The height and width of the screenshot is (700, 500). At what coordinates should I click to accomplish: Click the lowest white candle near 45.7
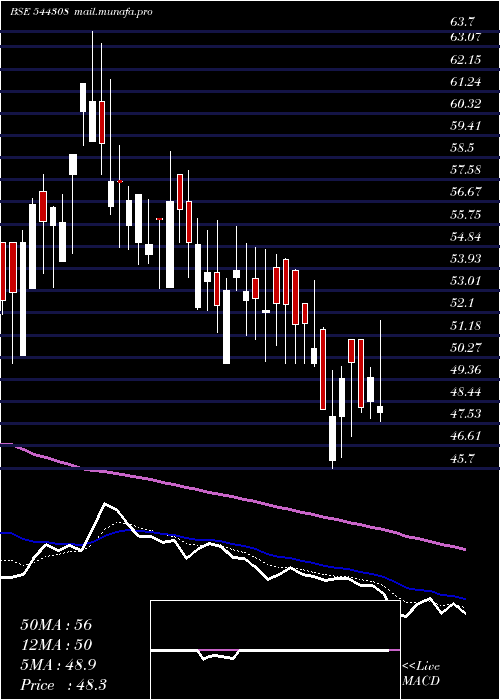(x=333, y=438)
